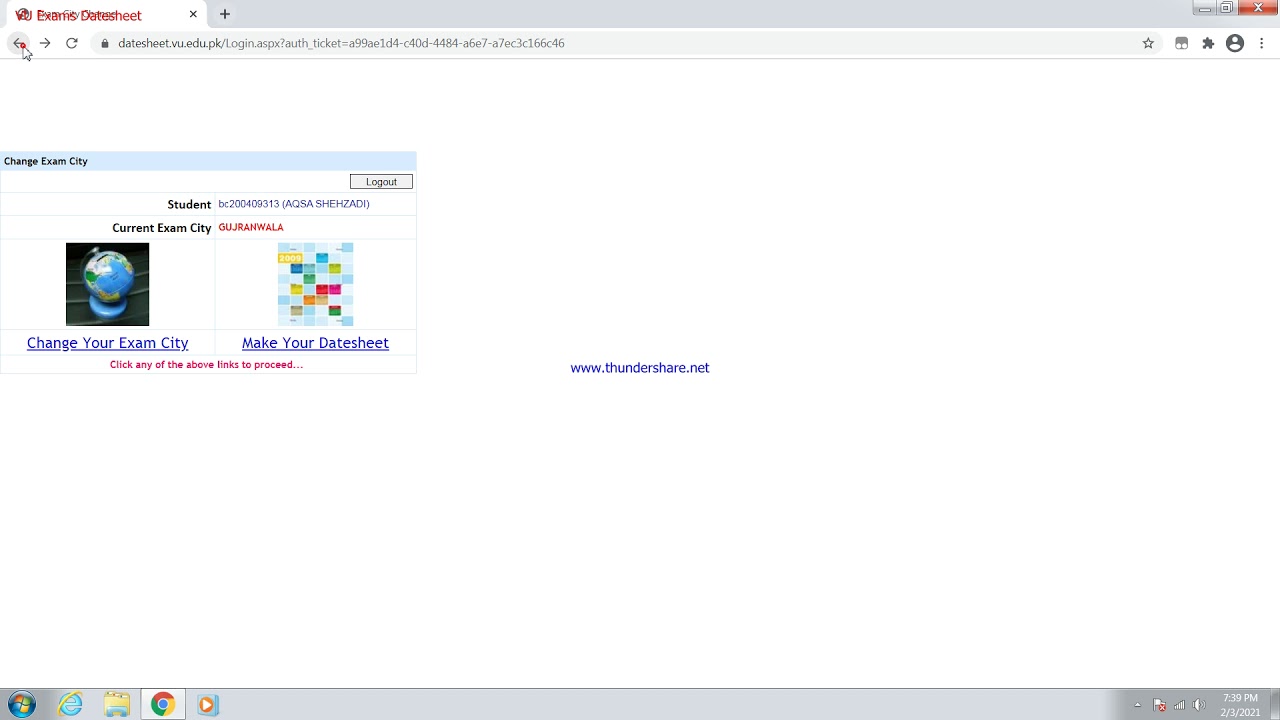Open the Action Center flag icon
The height and width of the screenshot is (720, 1280).
[x=1160, y=705]
